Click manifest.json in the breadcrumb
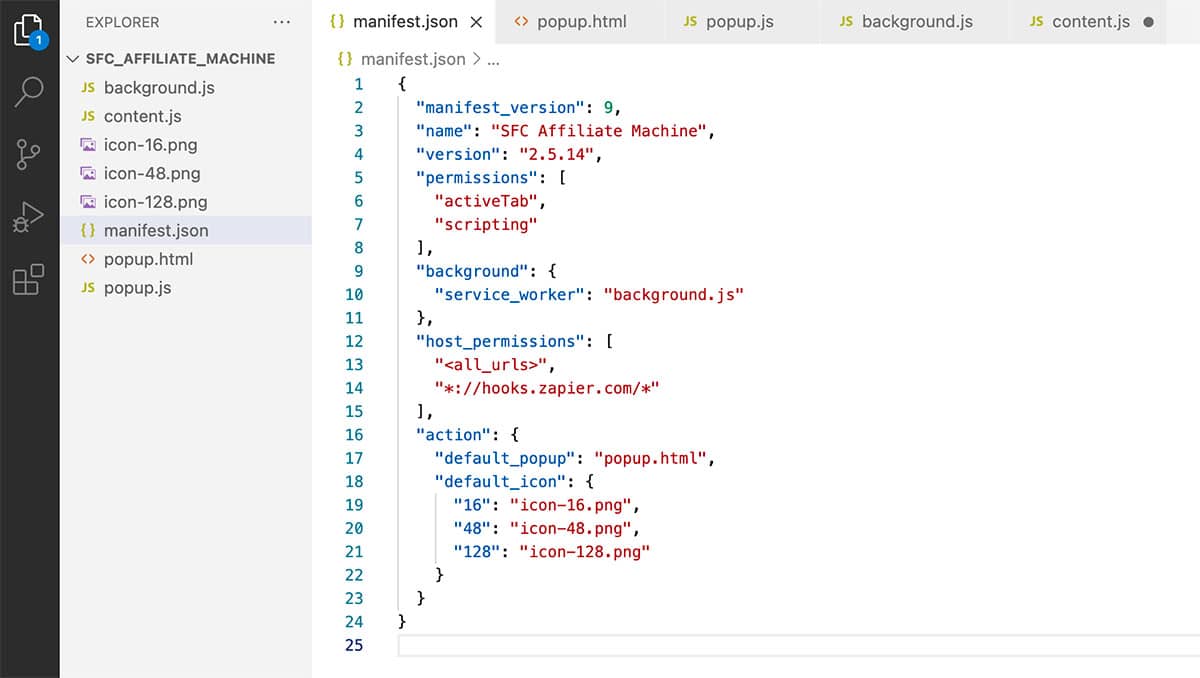This screenshot has height=678, width=1200. pyautogui.click(x=412, y=59)
